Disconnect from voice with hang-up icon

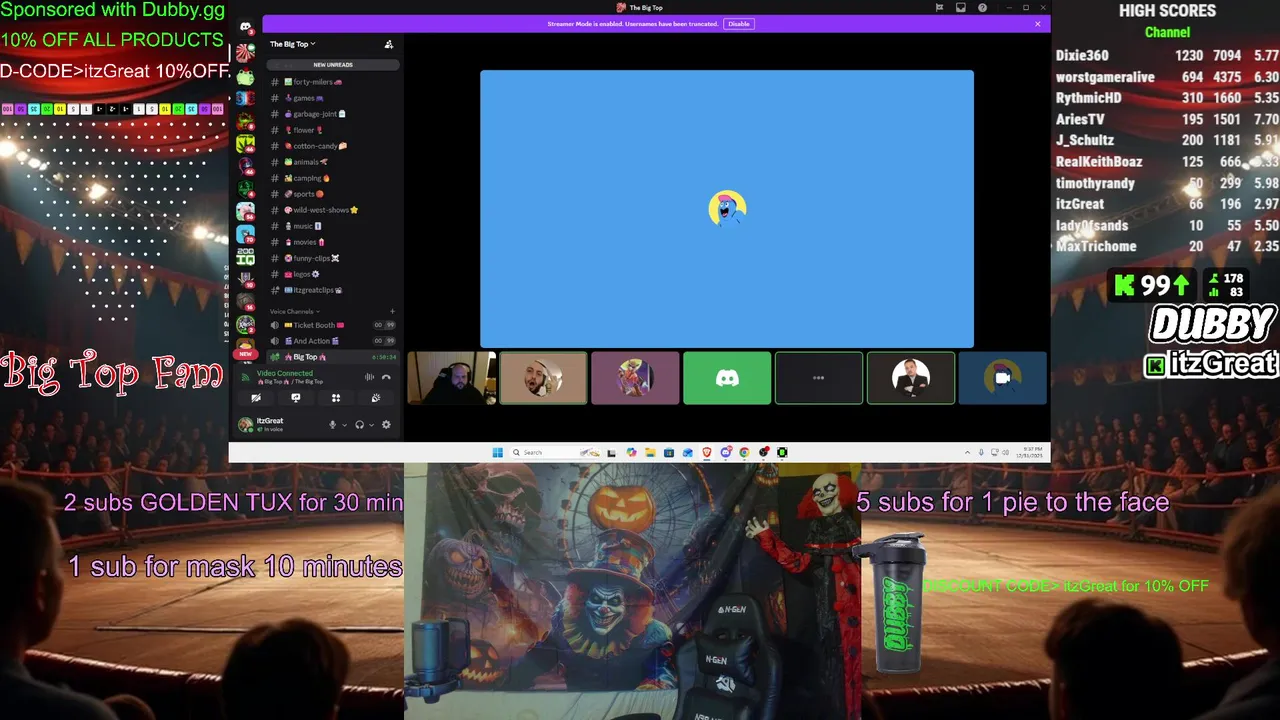[386, 377]
